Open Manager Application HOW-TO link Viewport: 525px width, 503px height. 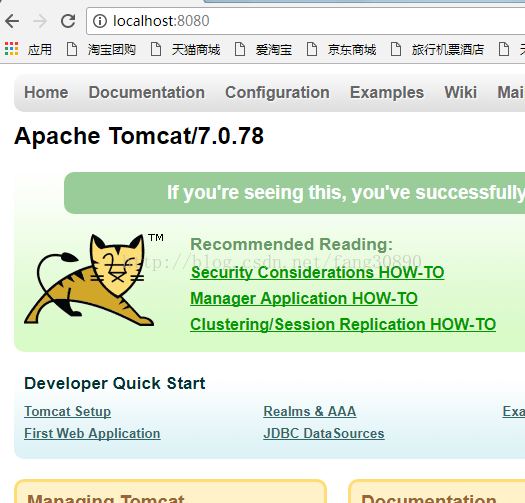[304, 298]
